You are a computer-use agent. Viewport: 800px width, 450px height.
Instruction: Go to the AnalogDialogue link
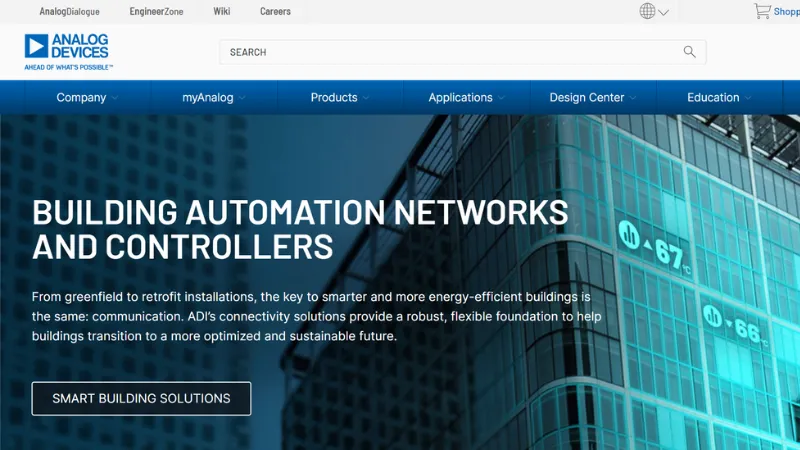coord(69,12)
